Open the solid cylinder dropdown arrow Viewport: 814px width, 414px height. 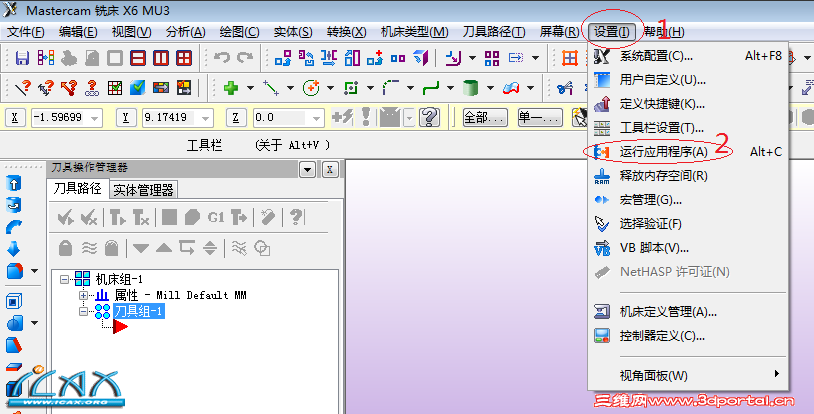pos(490,88)
